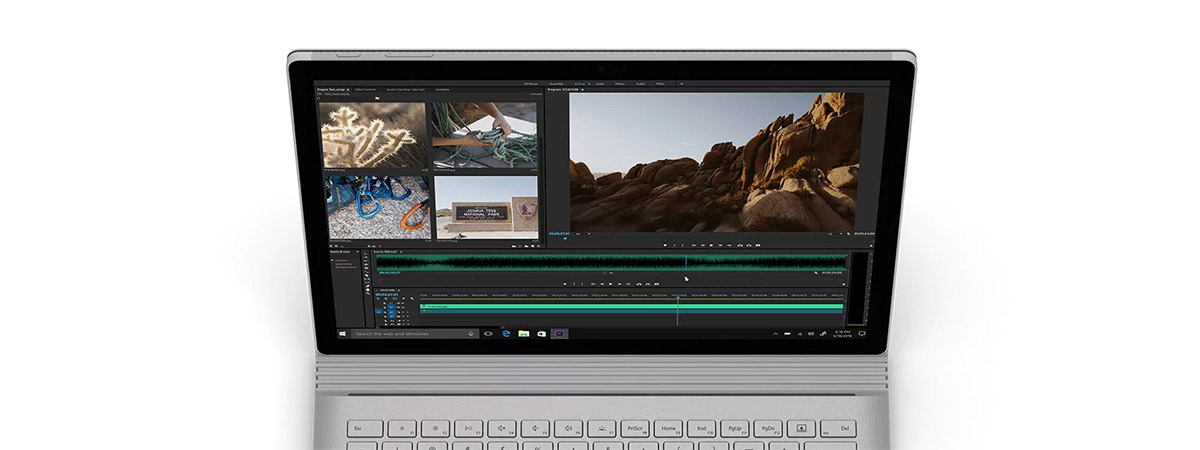Image resolution: width=1200 pixels, height=450 pixels.
Task: Select the Joshua Tree National Park sign thumbnail
Action: 486,208
